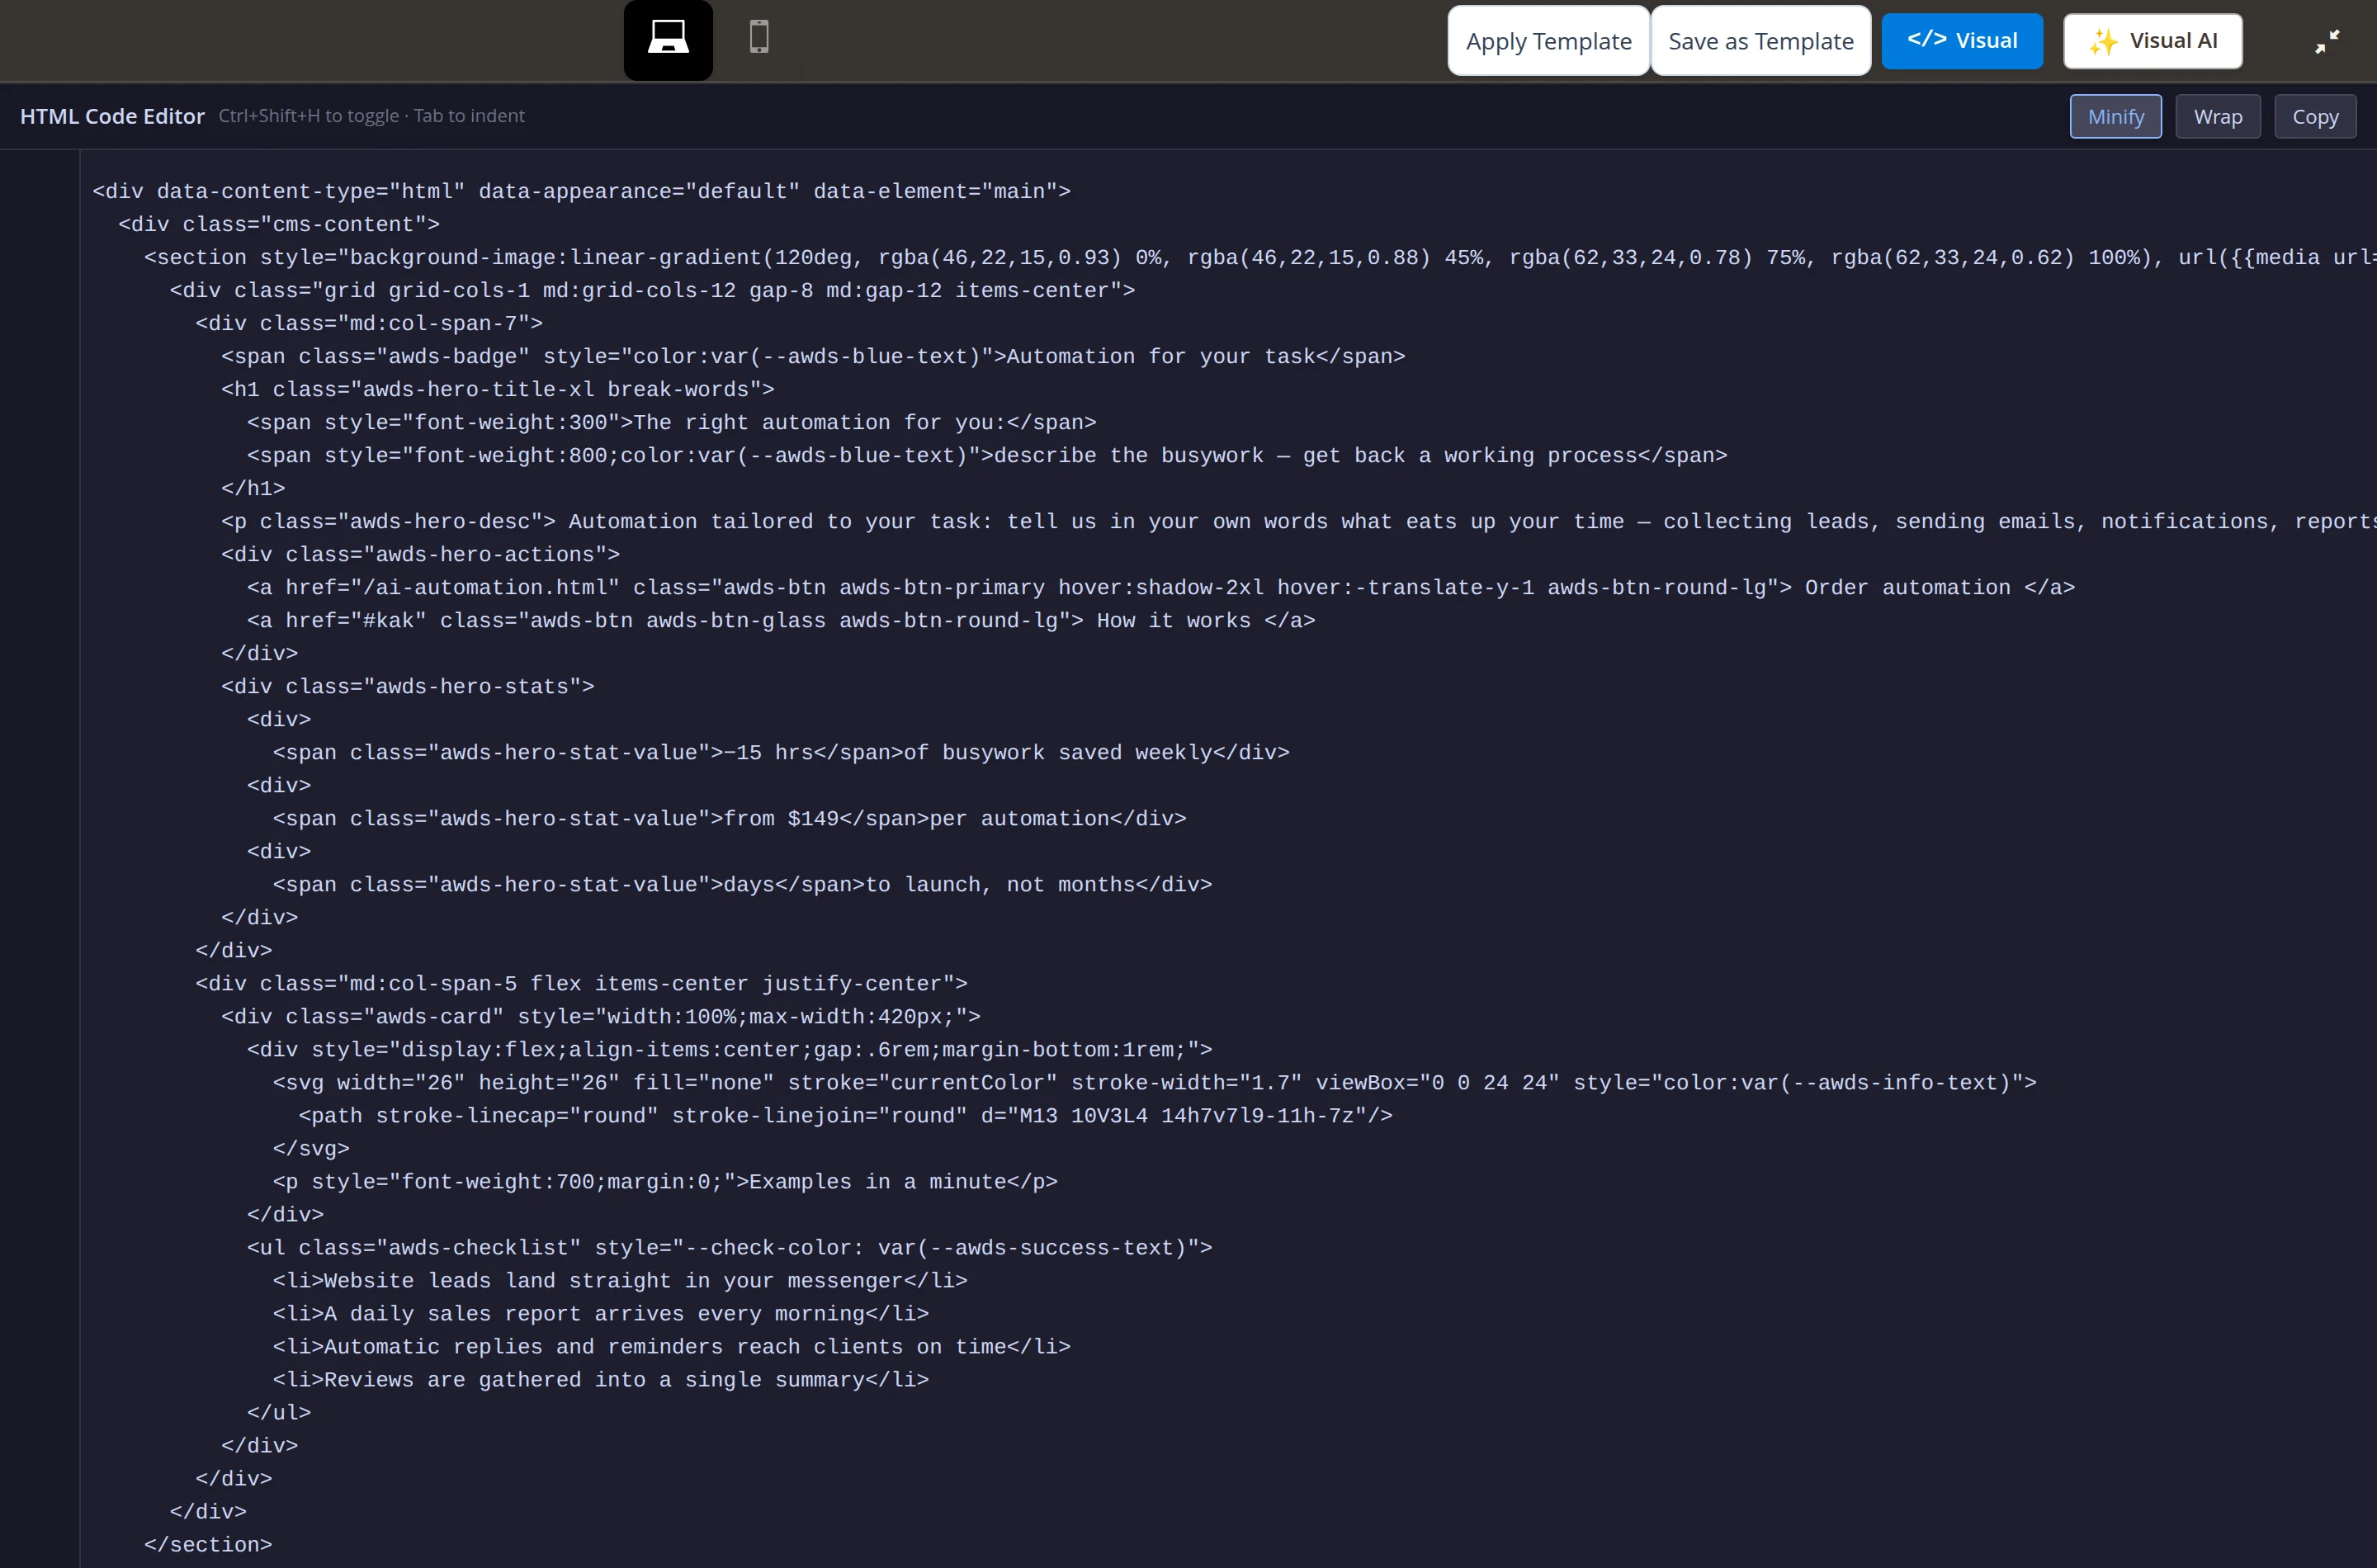Click the closing </section> tag line

click(208, 1544)
